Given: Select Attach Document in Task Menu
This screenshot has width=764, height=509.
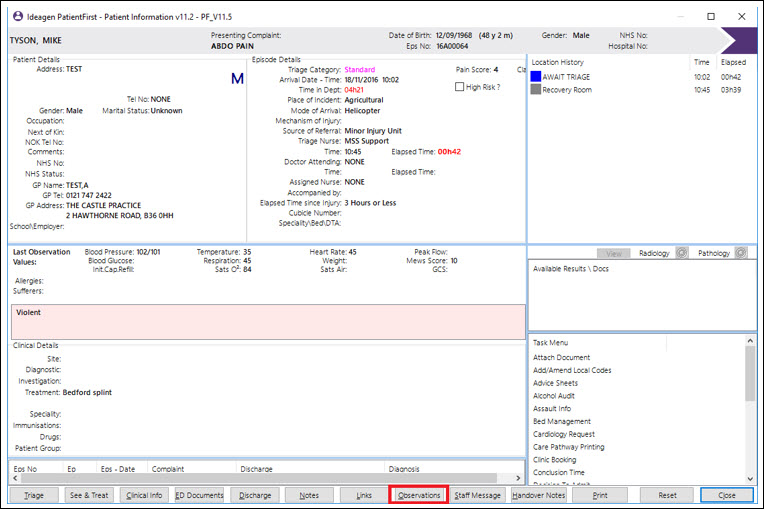Looking at the screenshot, I should click(x=561, y=358).
